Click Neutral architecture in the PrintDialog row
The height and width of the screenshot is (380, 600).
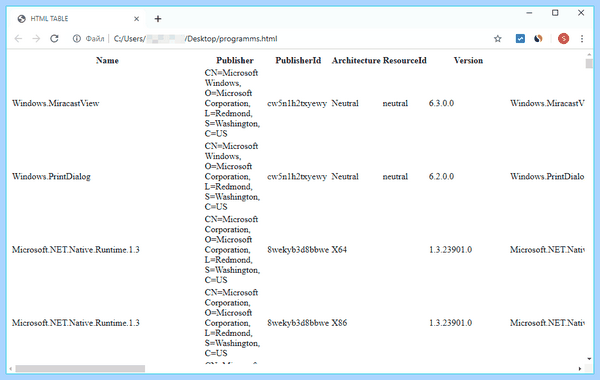345,176
